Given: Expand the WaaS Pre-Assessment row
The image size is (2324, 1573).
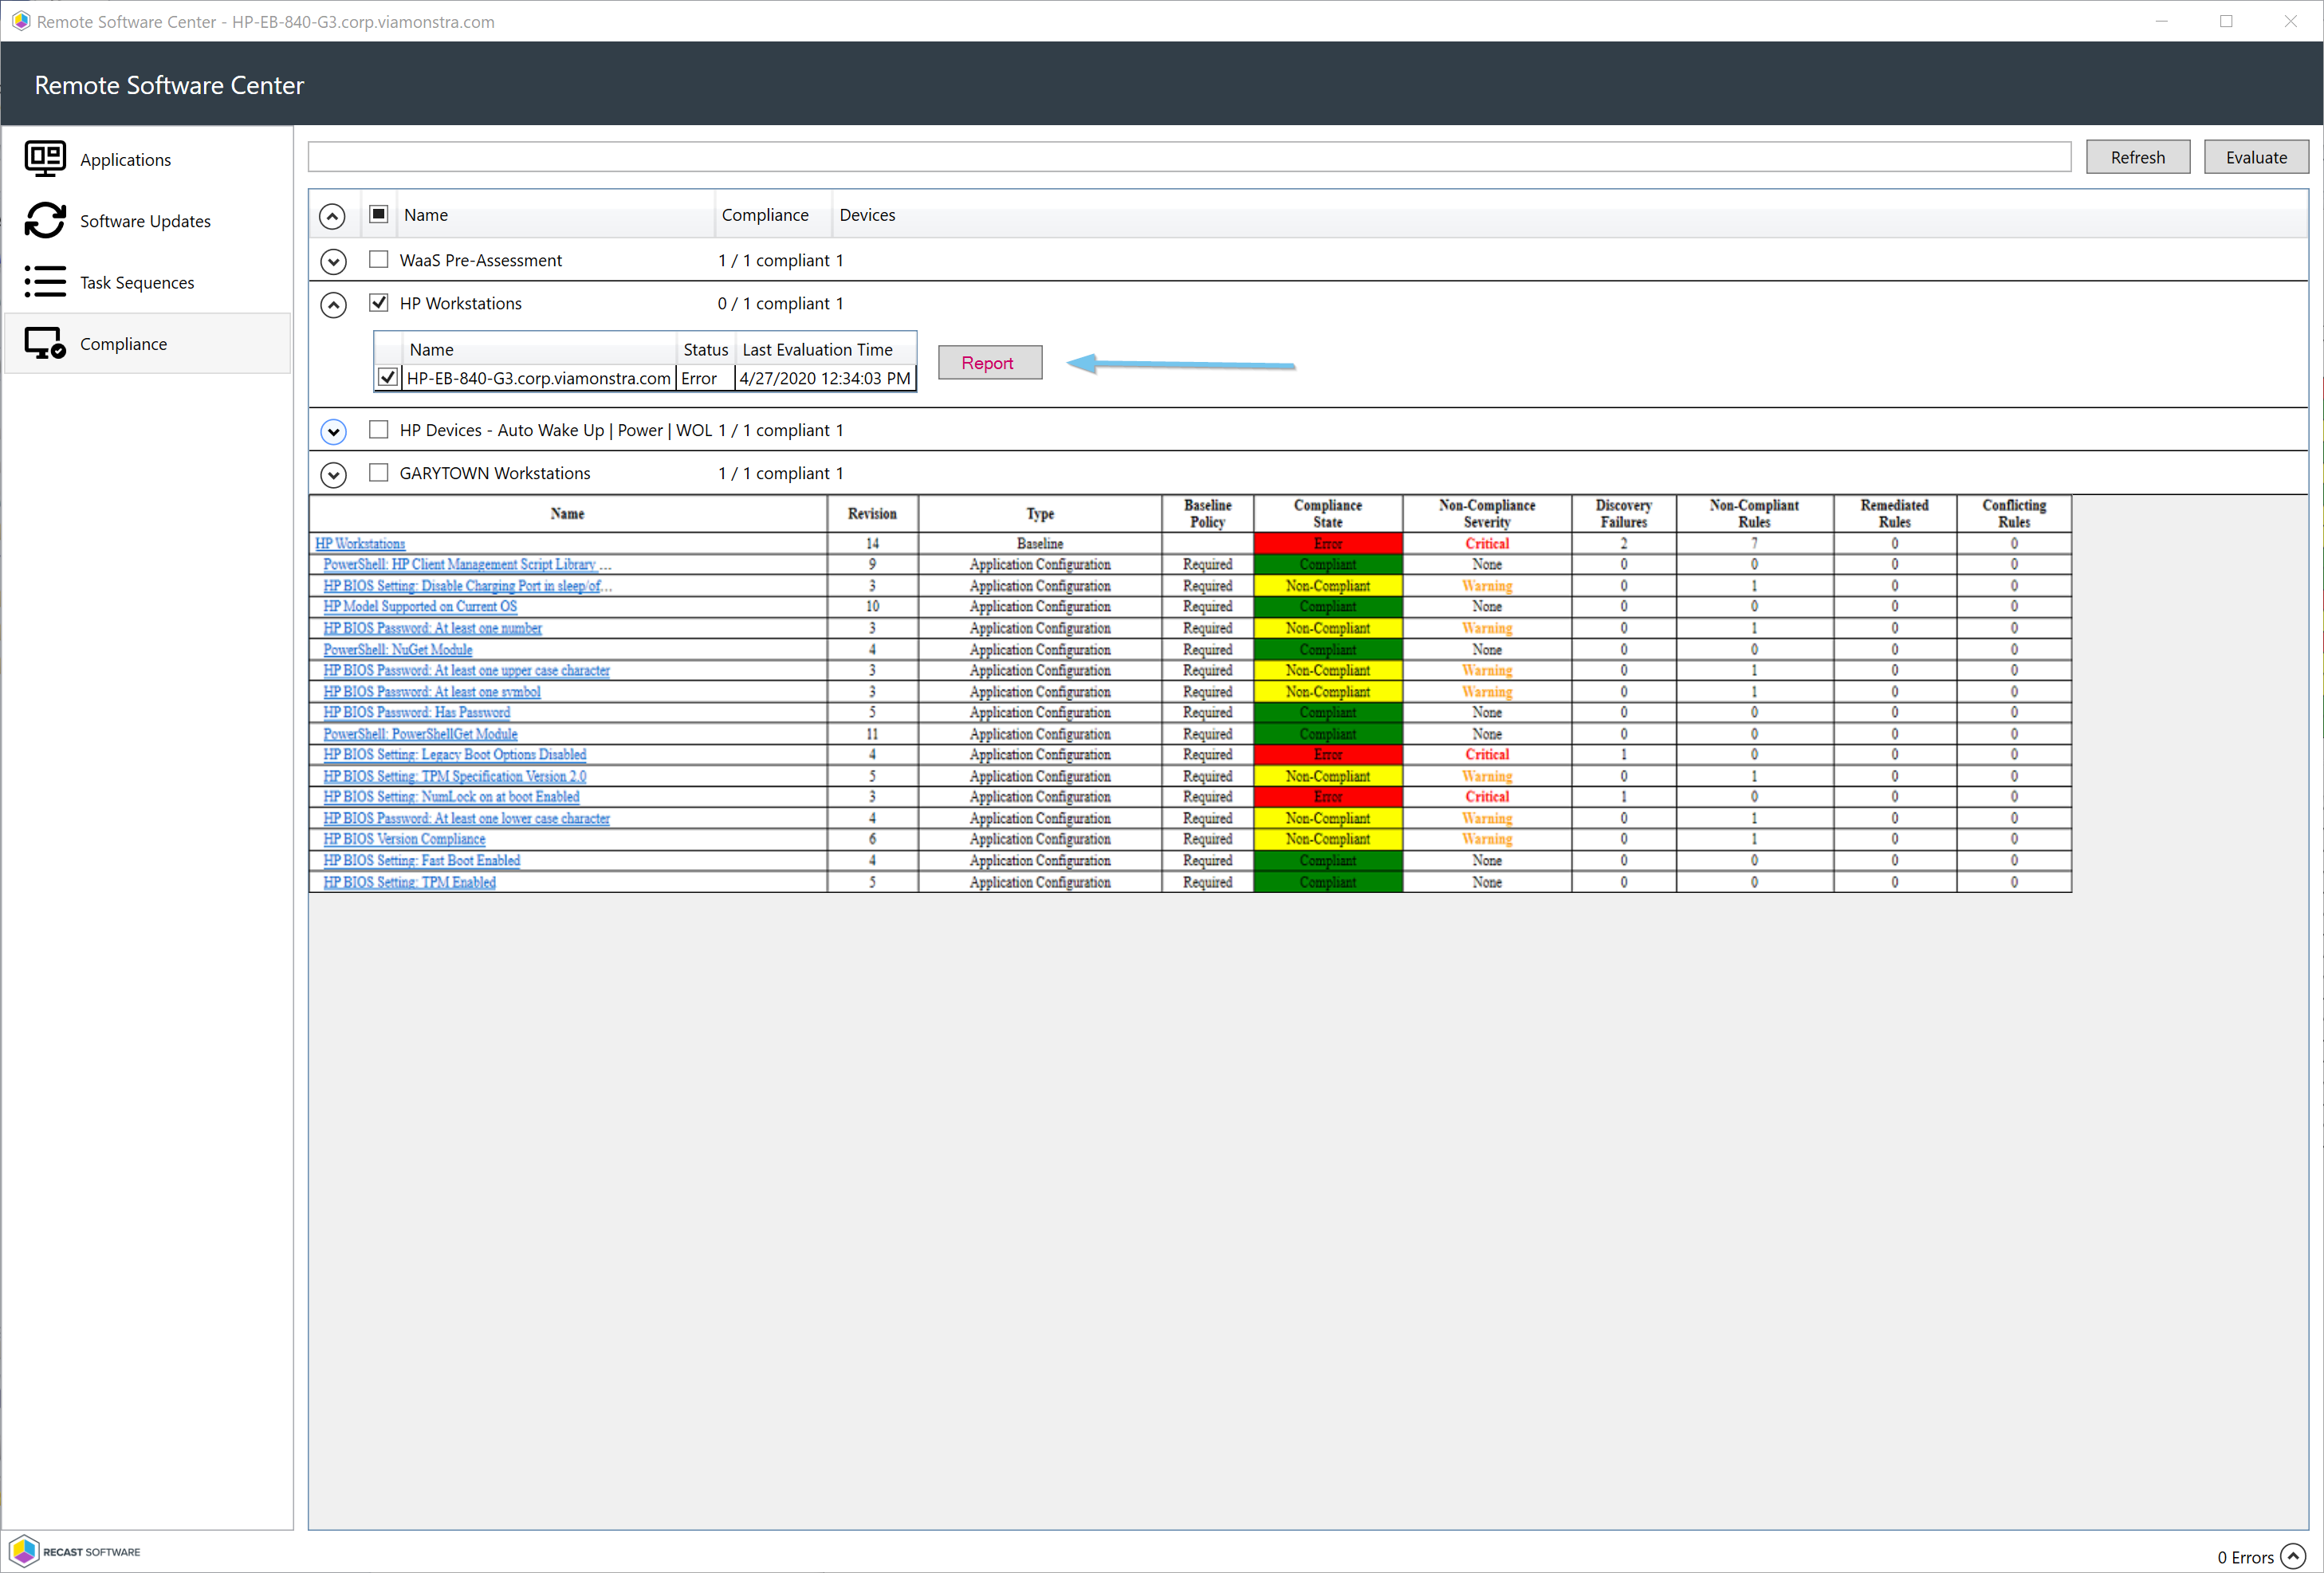Looking at the screenshot, I should click(x=333, y=261).
